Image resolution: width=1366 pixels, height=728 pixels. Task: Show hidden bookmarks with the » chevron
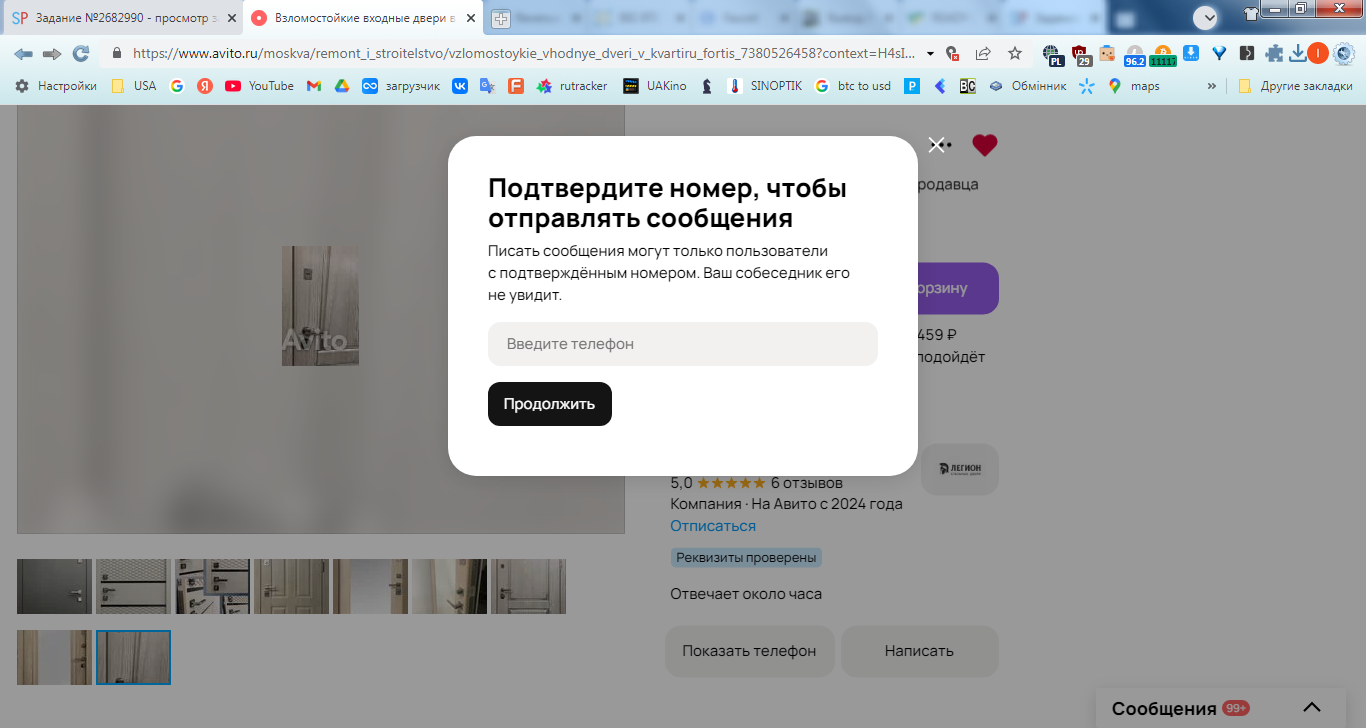click(x=1212, y=86)
